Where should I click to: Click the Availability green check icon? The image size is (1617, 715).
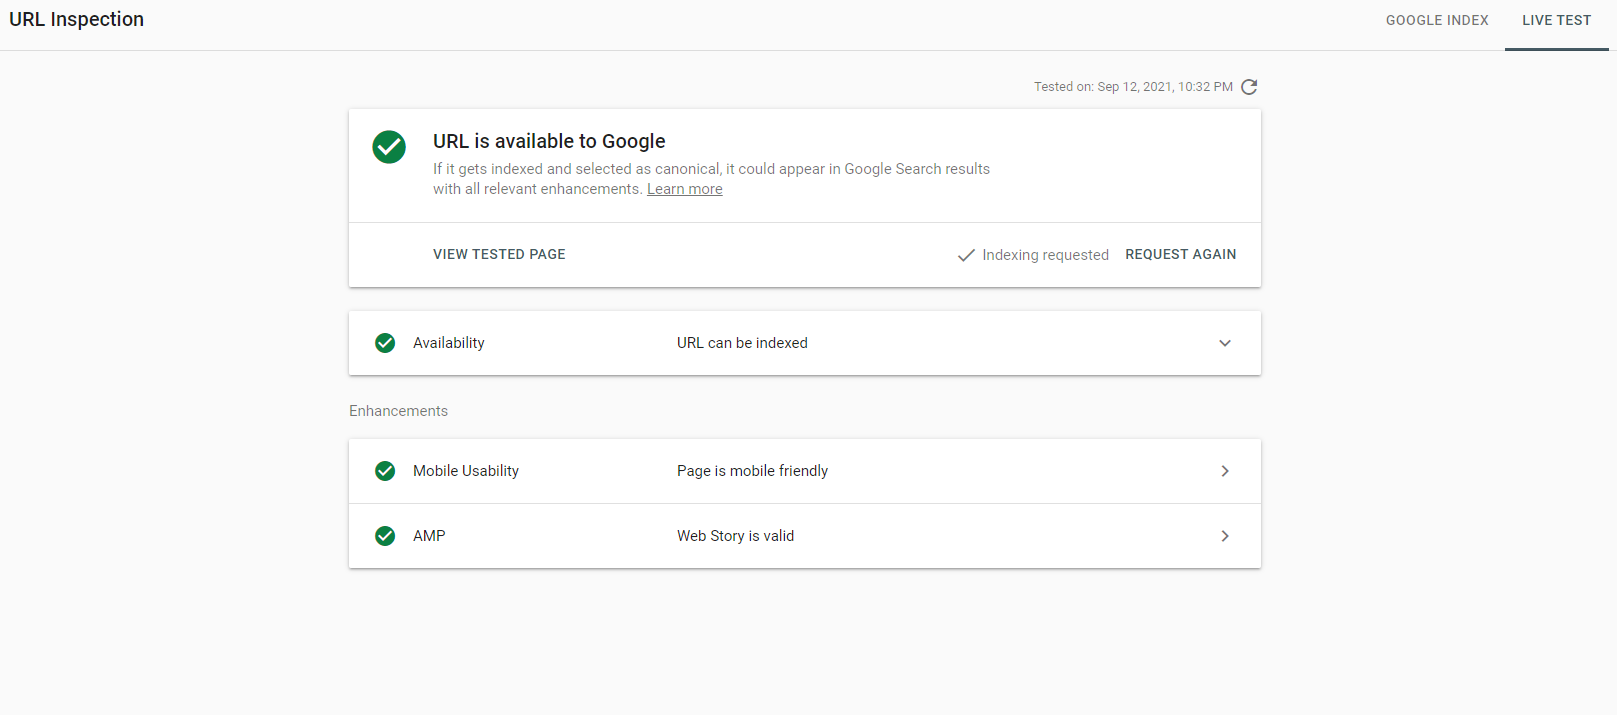tap(385, 343)
